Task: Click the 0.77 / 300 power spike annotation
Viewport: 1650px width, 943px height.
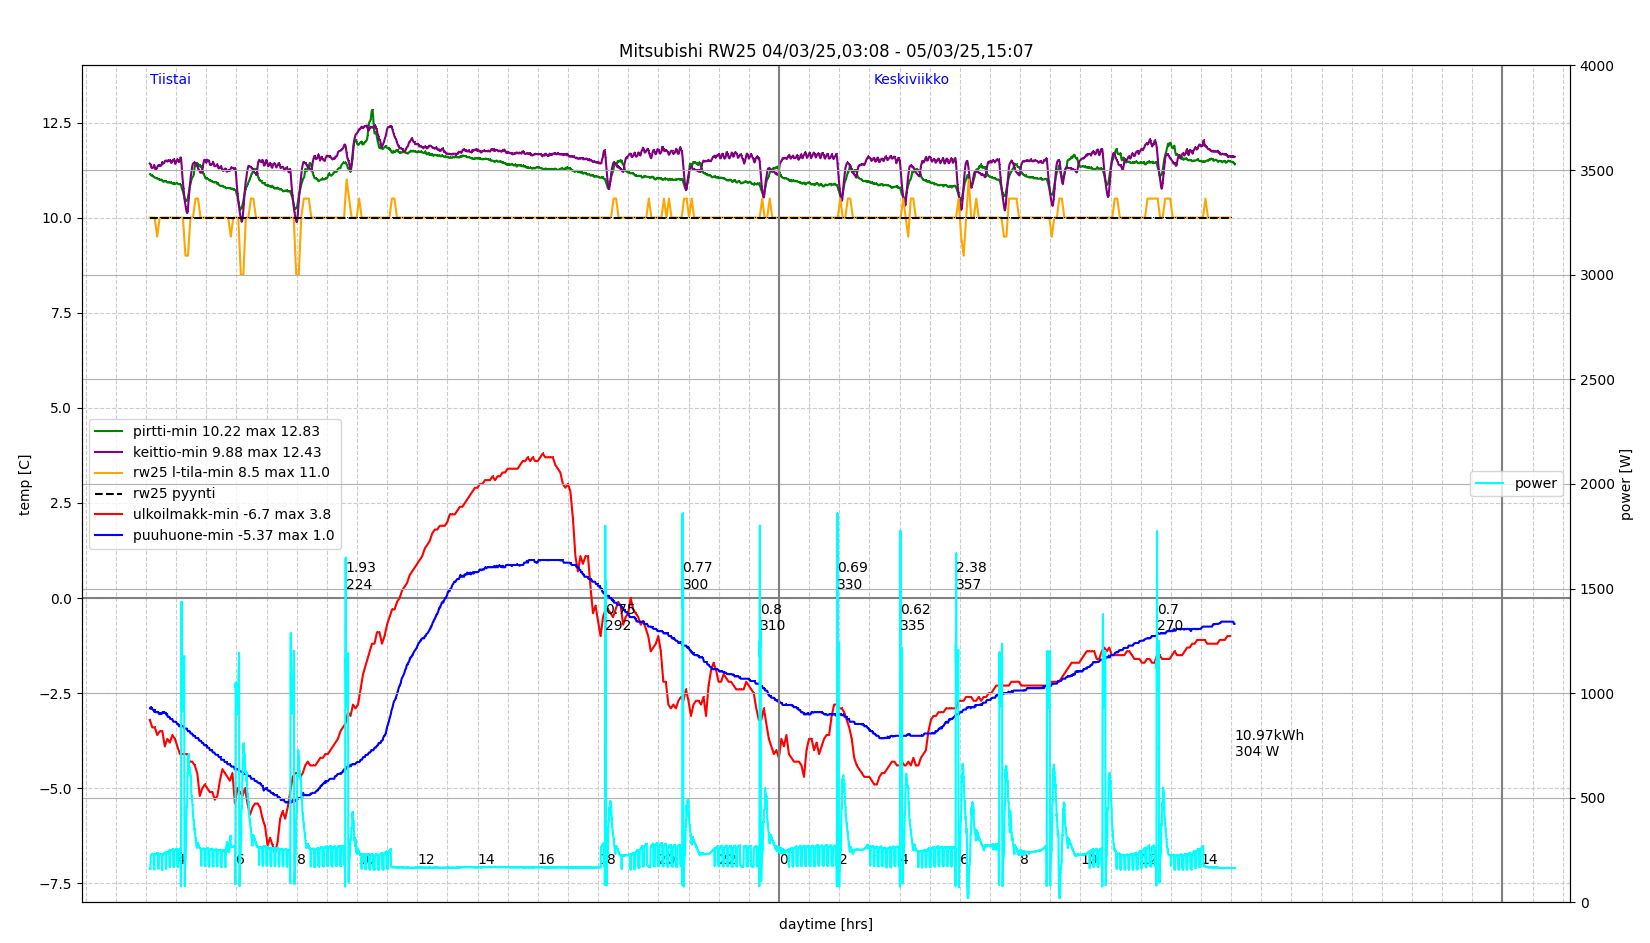Action: [697, 576]
